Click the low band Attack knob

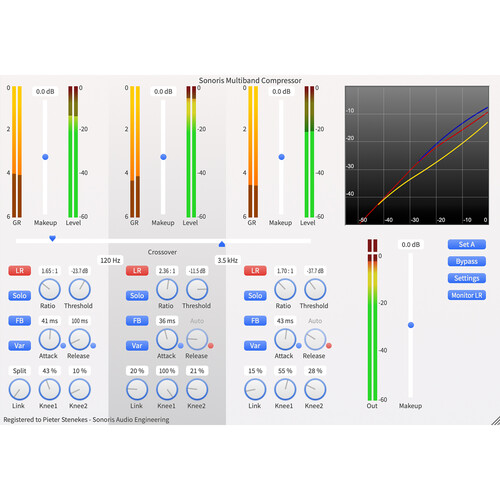[50, 339]
